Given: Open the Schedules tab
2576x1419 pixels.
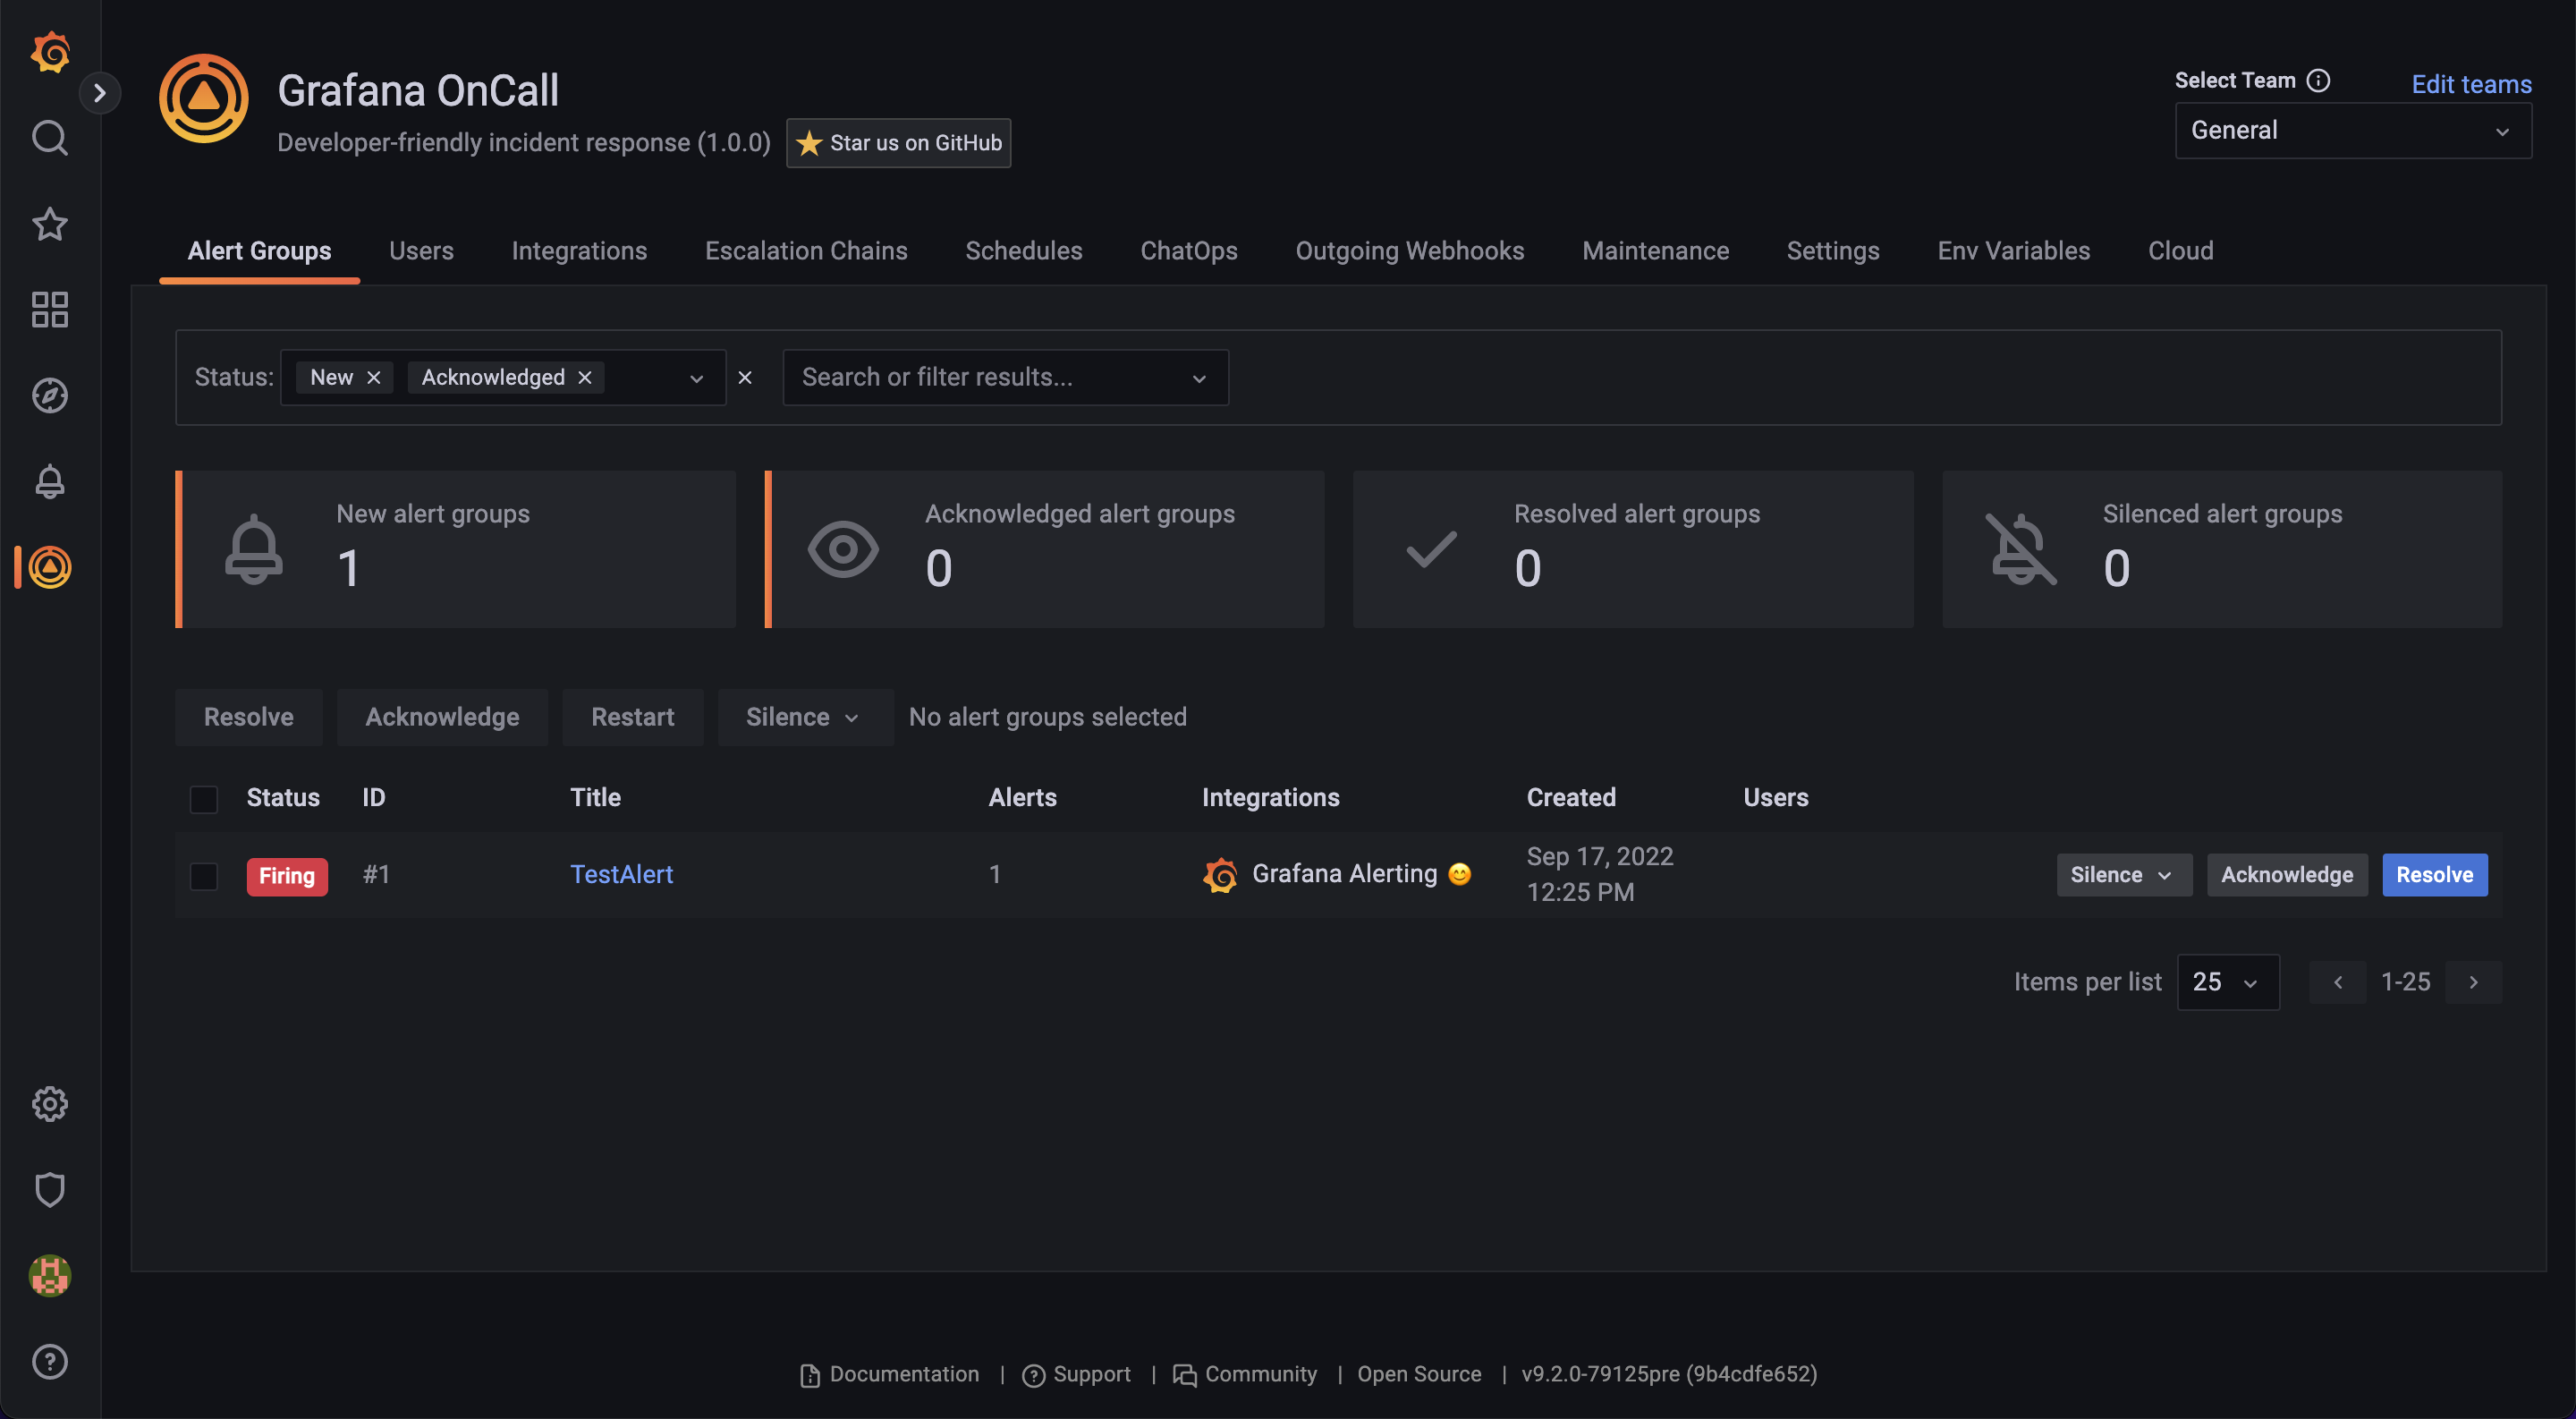Looking at the screenshot, I should click(x=1023, y=251).
